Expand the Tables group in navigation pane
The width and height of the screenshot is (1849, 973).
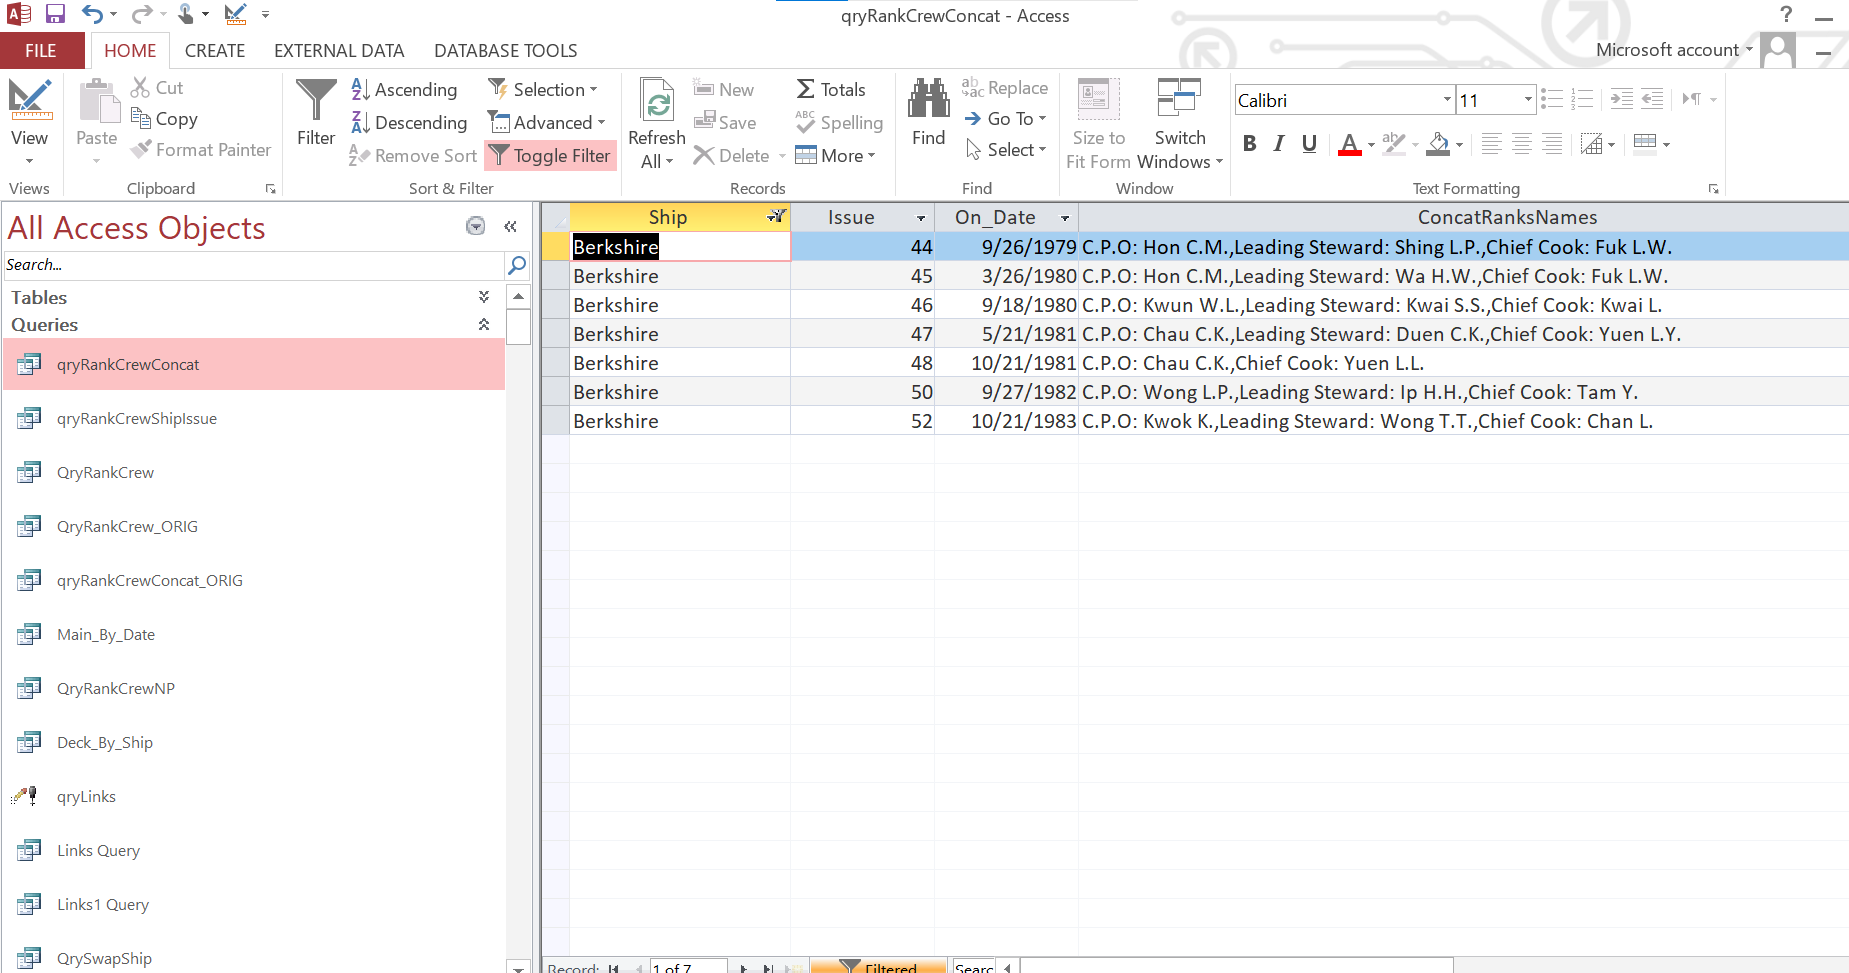click(x=484, y=297)
